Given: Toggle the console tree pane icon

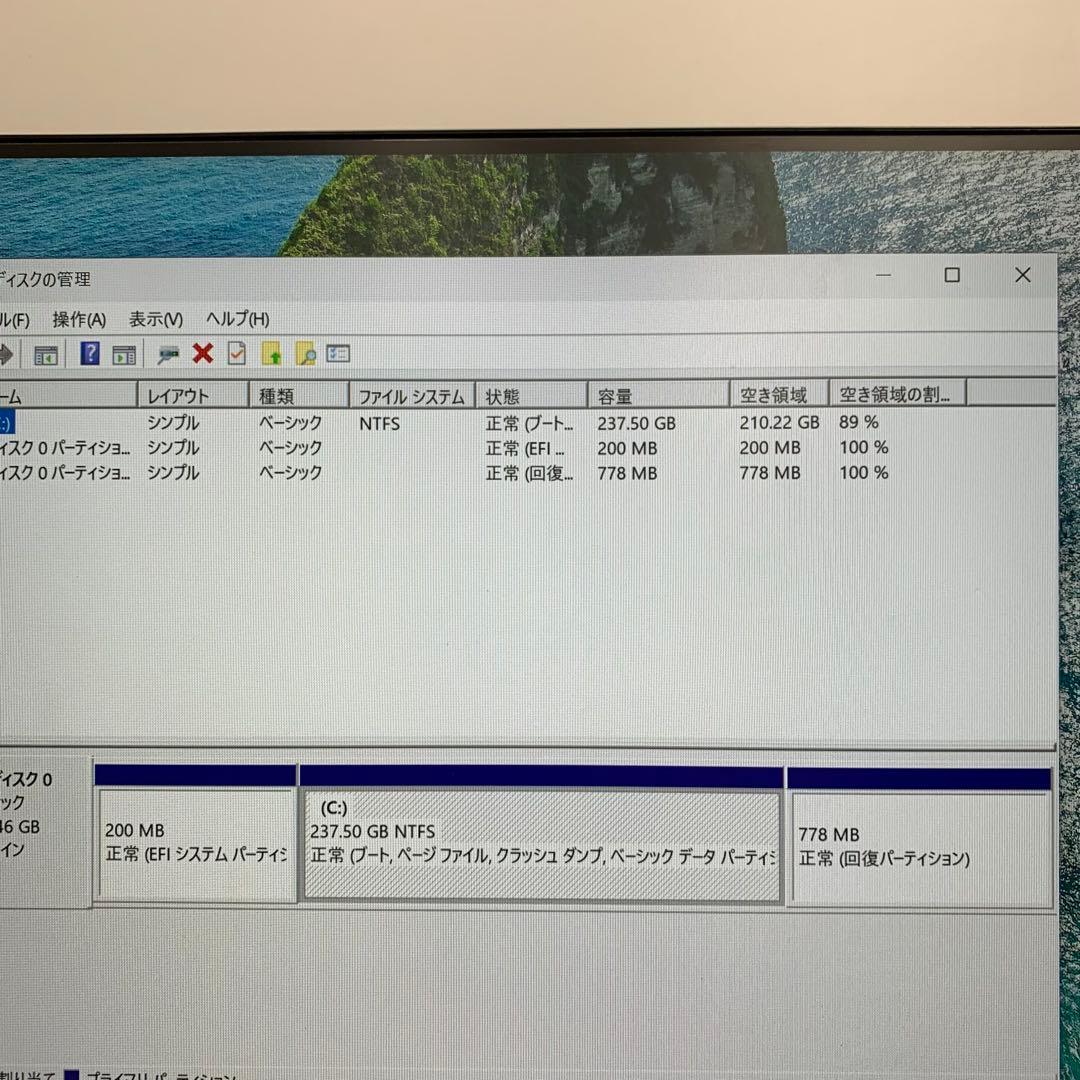Looking at the screenshot, I should point(44,353).
